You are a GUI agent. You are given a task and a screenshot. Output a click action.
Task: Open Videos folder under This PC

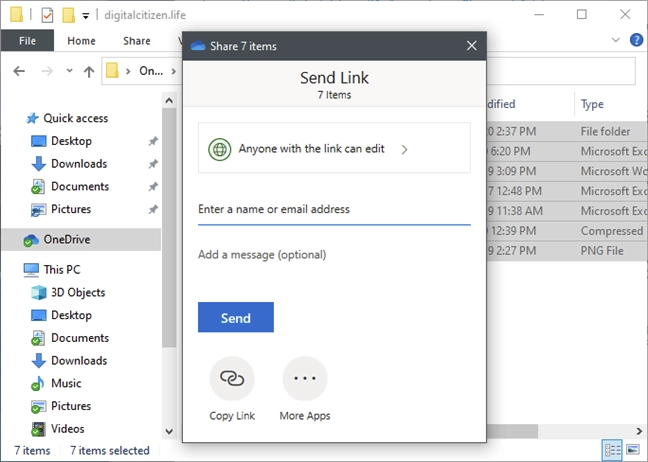[67, 429]
